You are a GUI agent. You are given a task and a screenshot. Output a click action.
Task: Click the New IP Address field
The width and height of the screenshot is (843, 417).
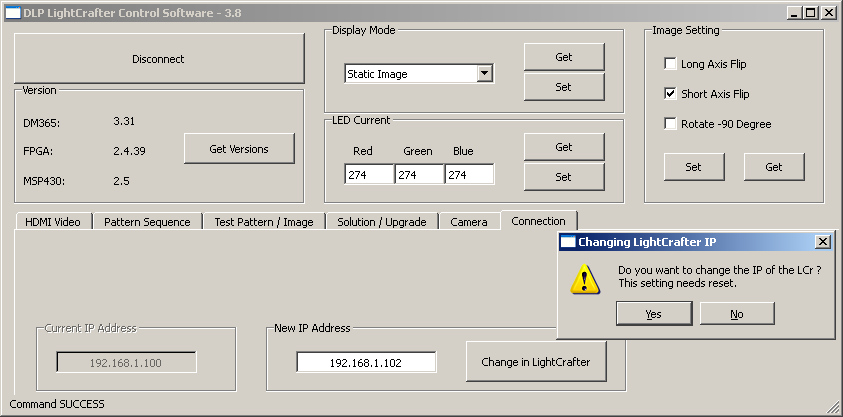366,363
